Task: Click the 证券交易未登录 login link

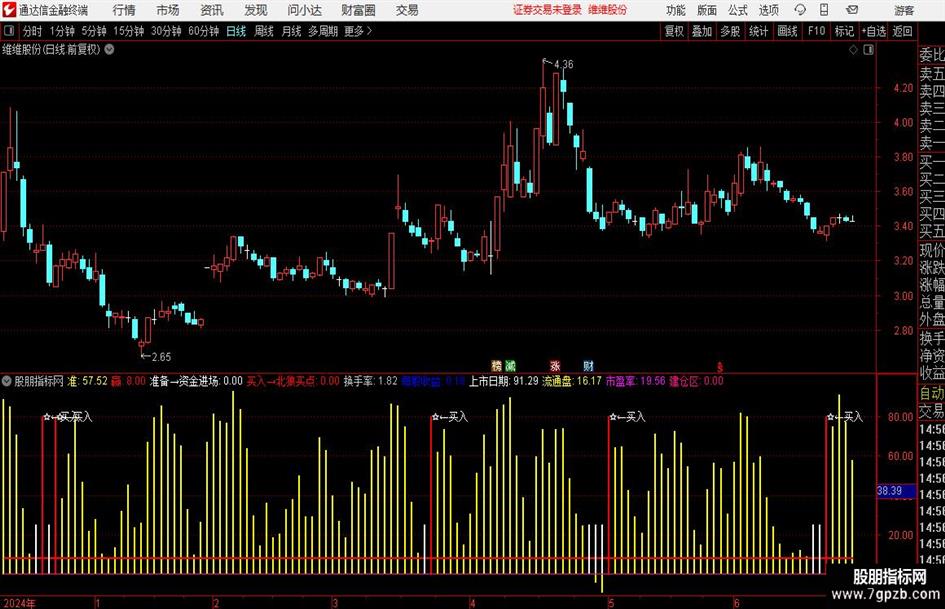Action: click(x=547, y=10)
